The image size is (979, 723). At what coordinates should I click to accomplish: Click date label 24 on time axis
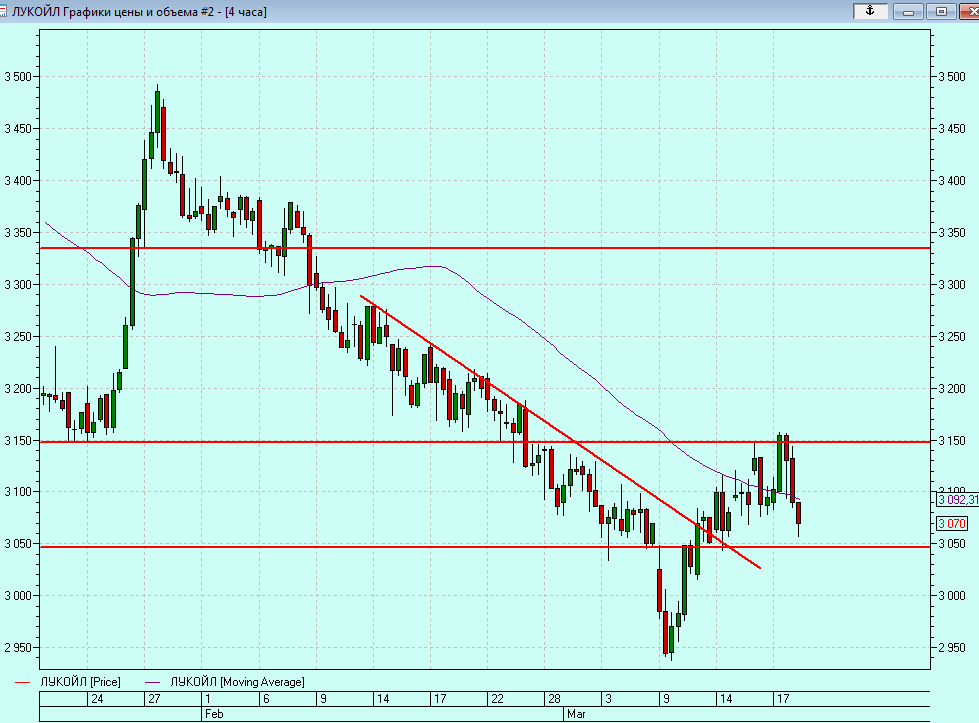coord(97,699)
